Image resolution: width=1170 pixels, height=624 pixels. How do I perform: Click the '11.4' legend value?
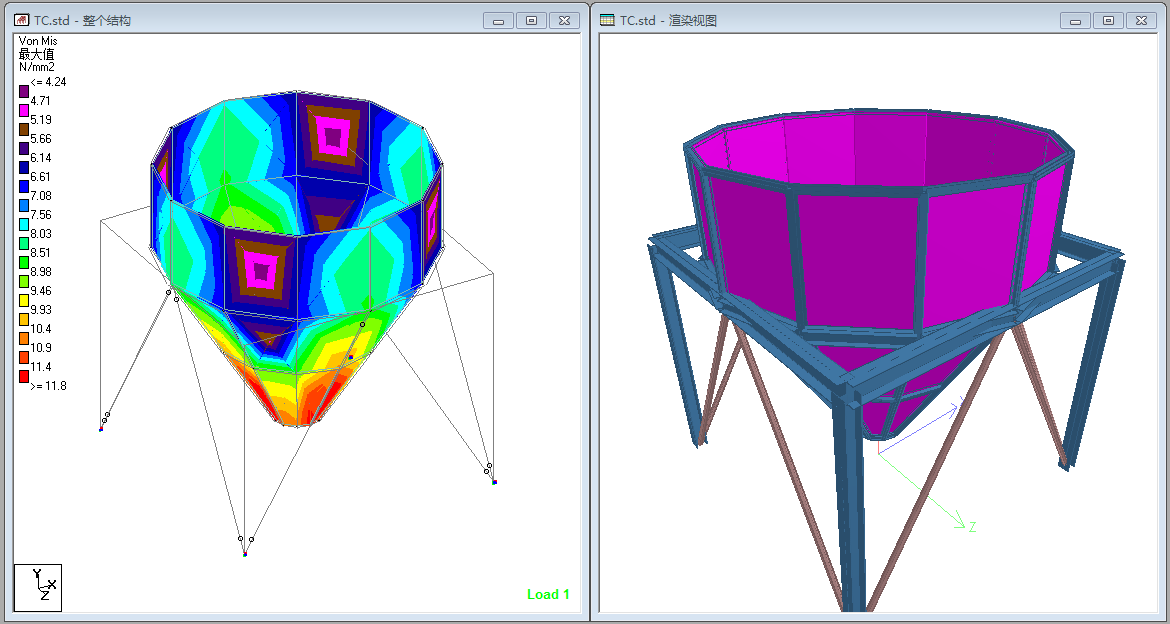tap(40, 366)
